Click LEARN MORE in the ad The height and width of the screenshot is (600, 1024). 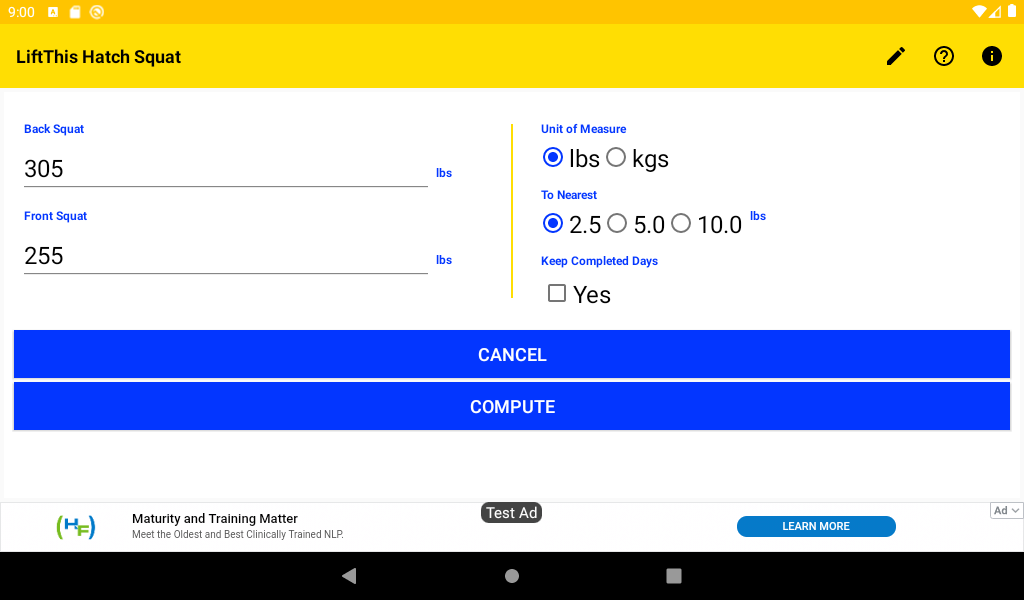816,526
